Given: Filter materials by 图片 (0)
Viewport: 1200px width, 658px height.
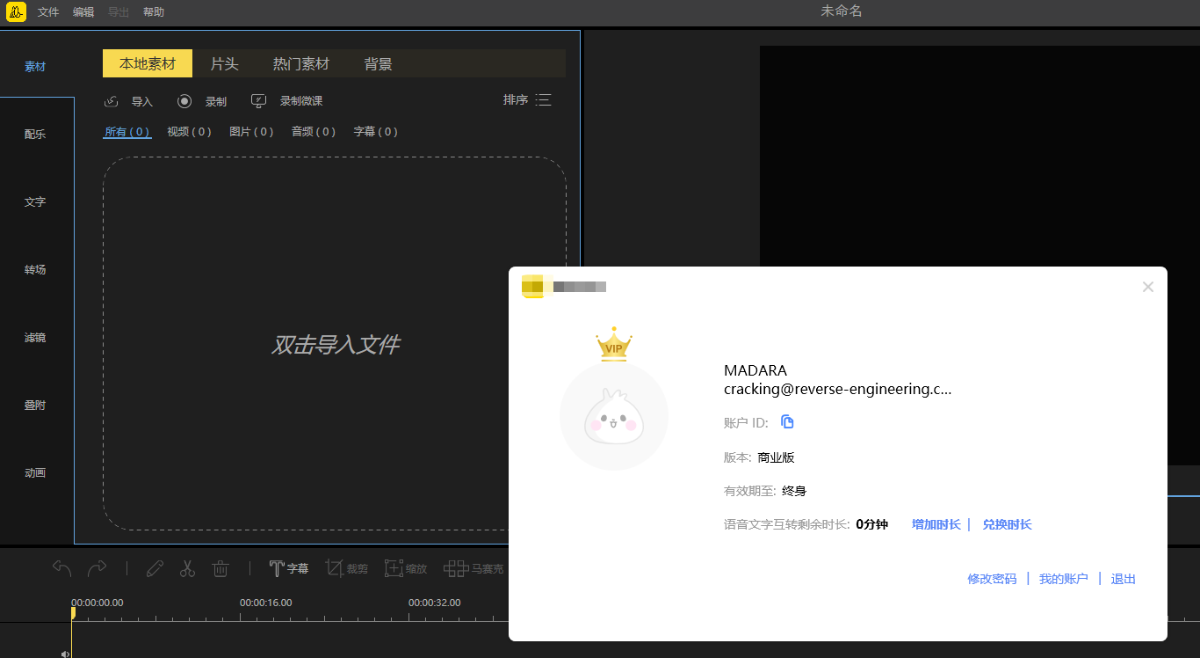Looking at the screenshot, I should pos(251,132).
